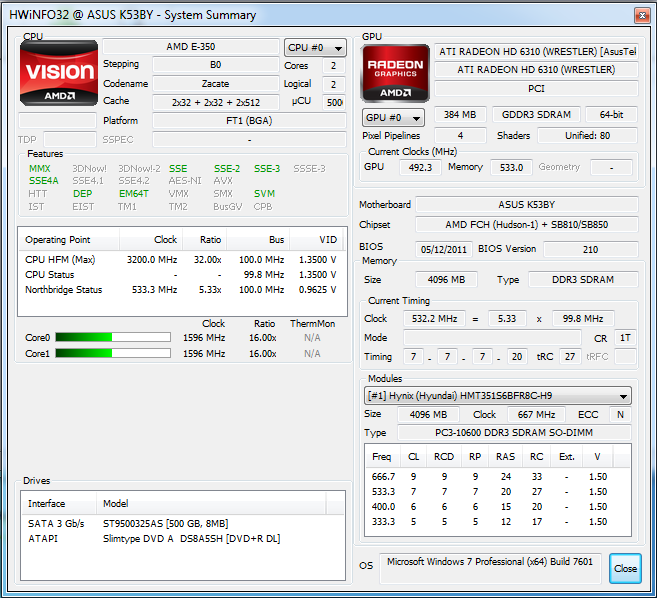Close the window with red X
Viewport: 657px width, 598px height.
point(641,16)
